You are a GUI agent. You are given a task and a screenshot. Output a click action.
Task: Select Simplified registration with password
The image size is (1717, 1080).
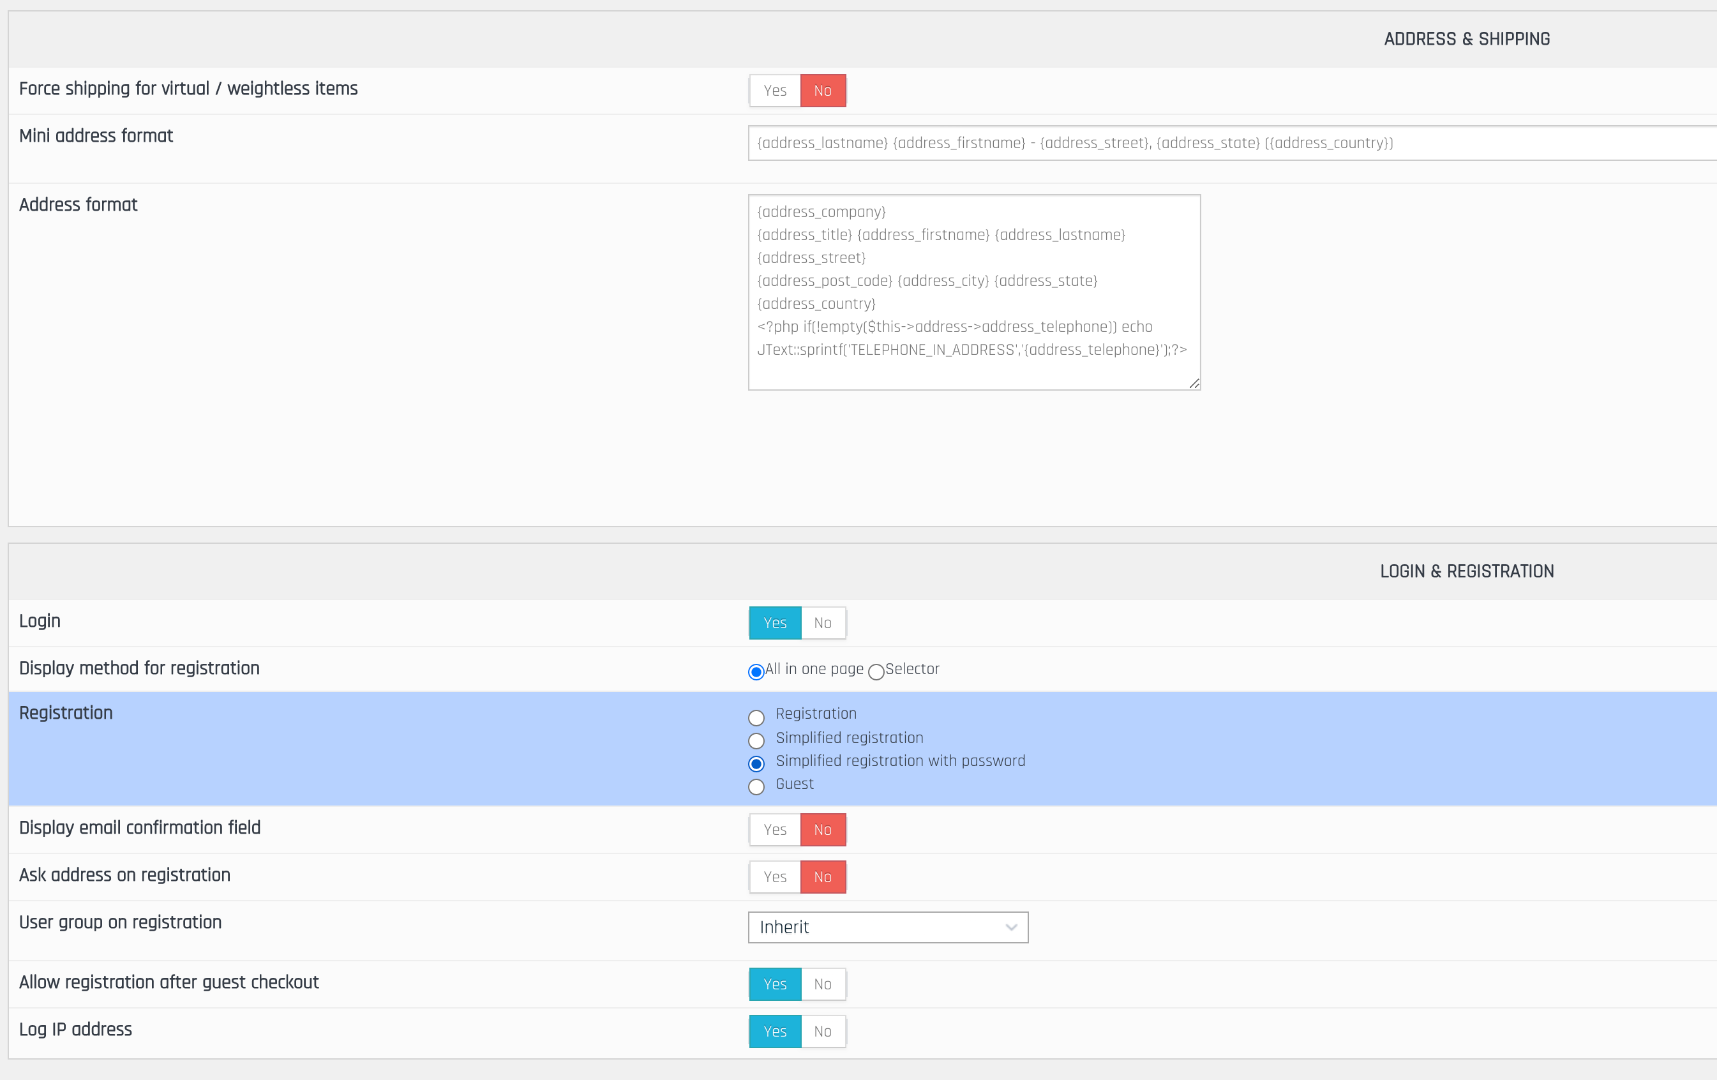coord(756,764)
